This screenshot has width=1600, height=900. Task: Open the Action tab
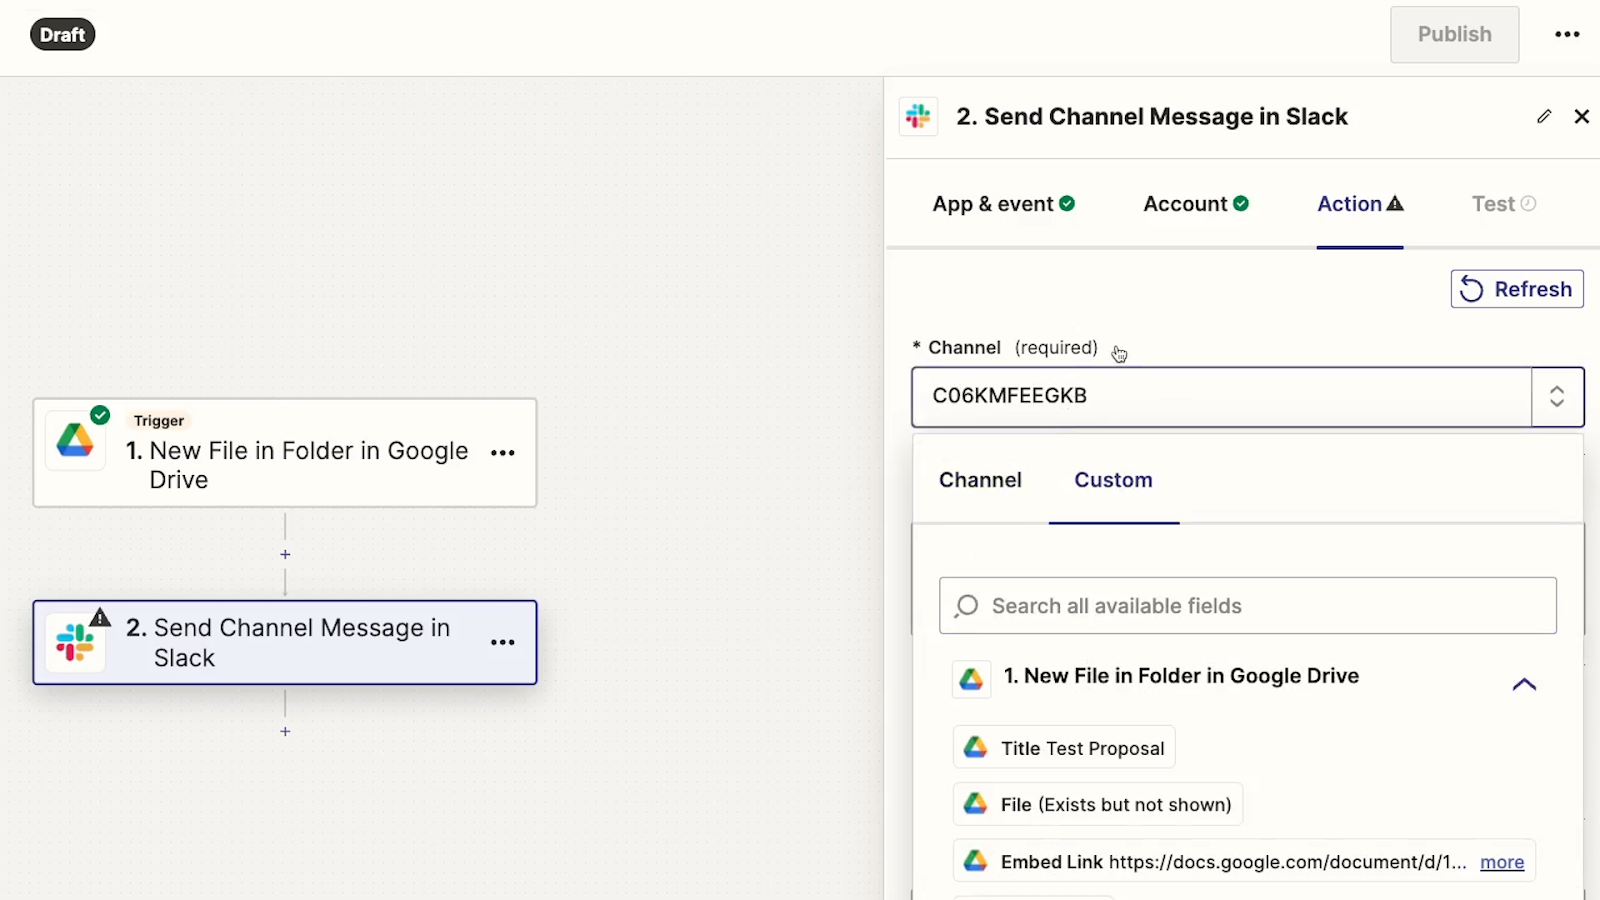[1360, 204]
